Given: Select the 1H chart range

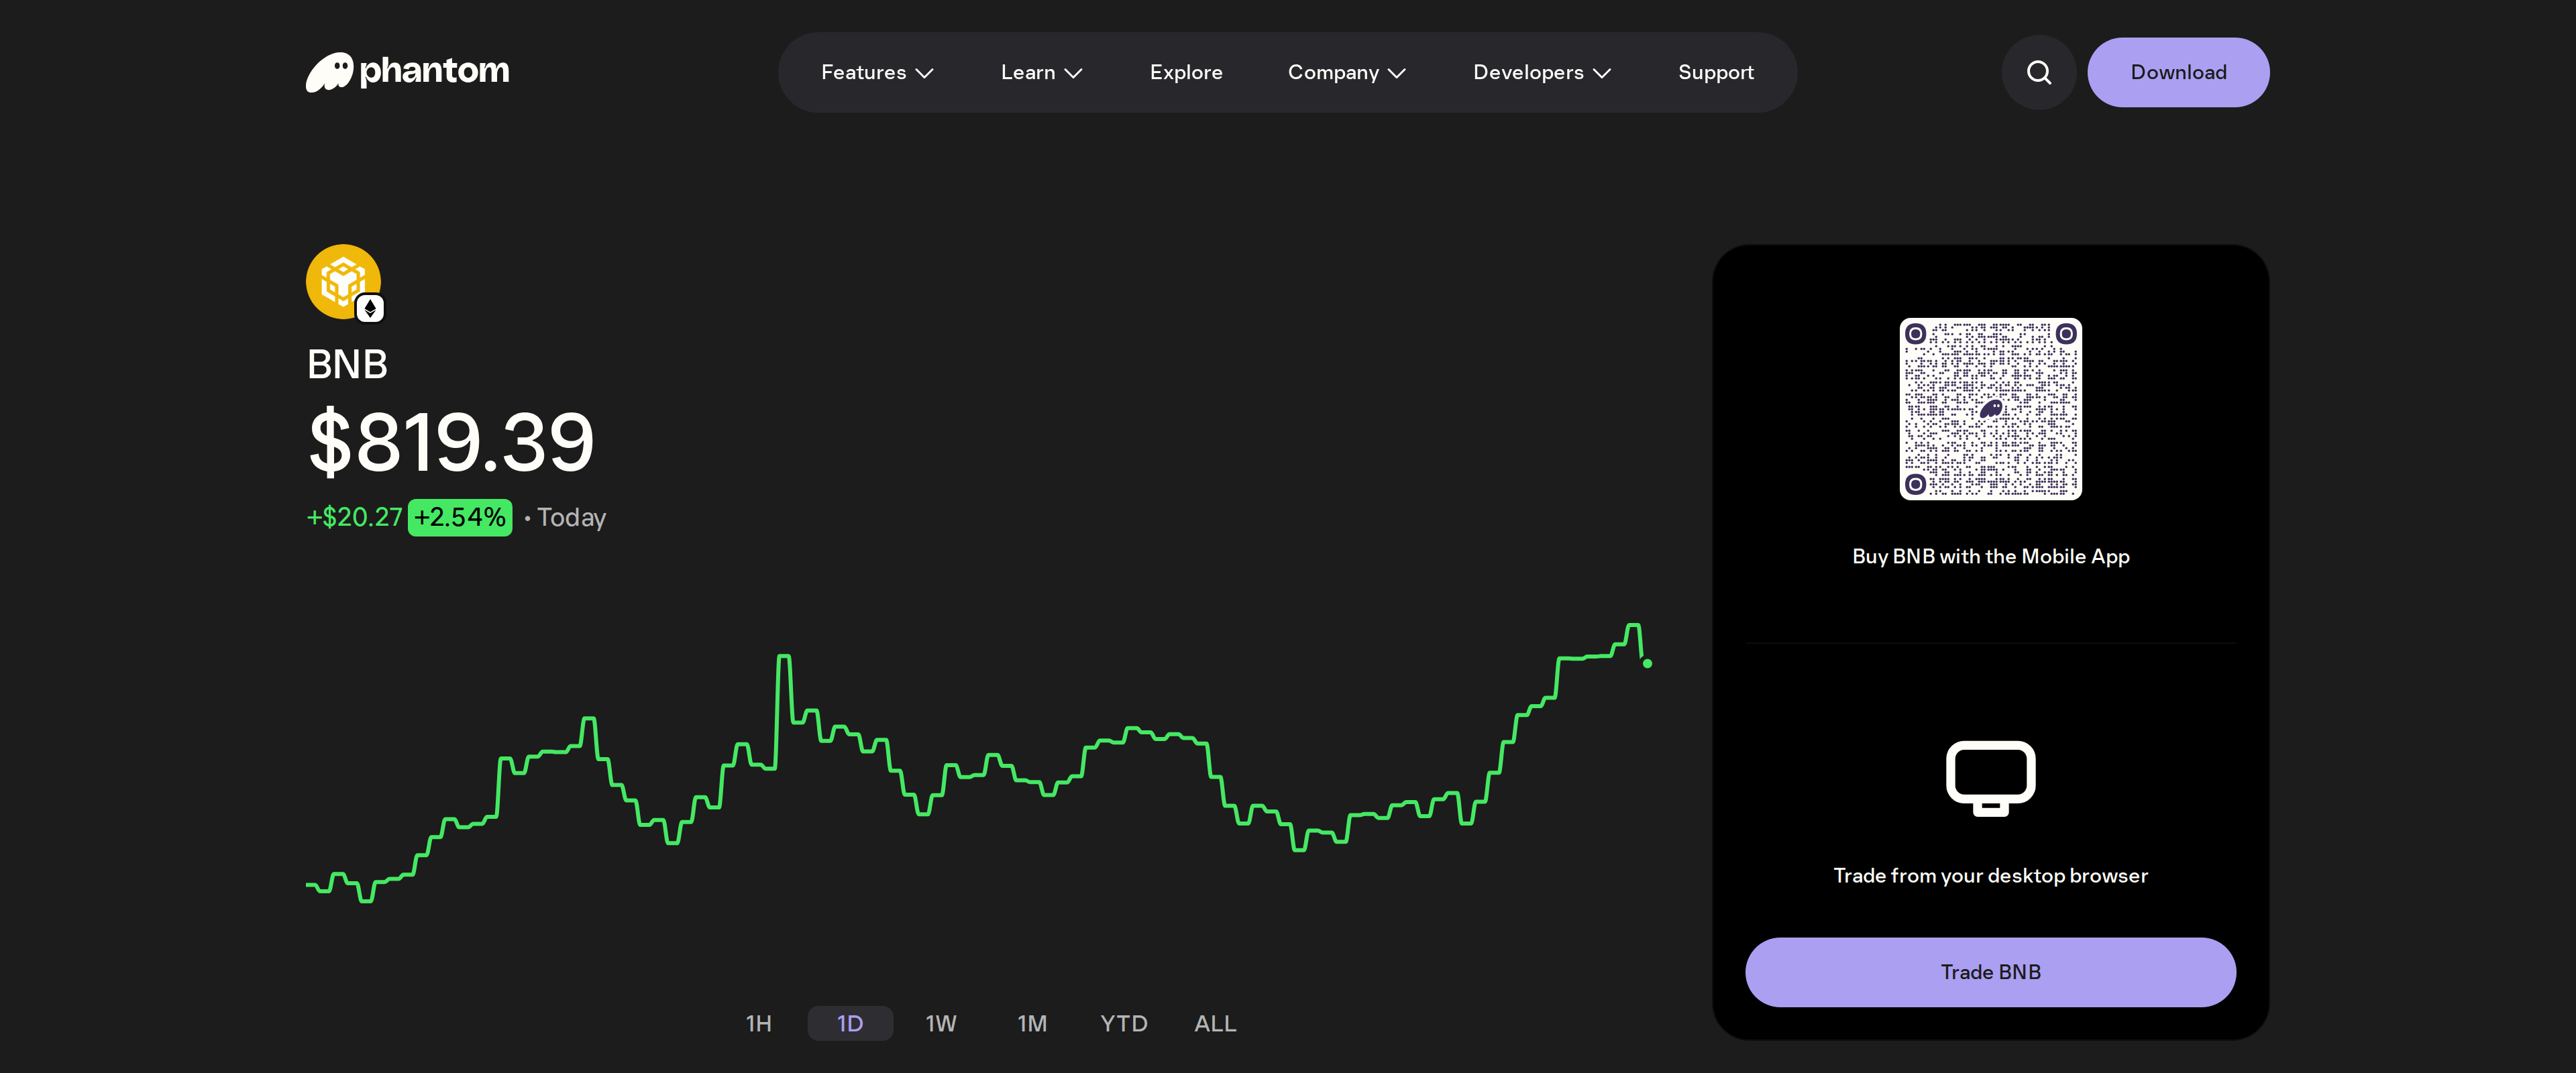Looking at the screenshot, I should point(759,1023).
